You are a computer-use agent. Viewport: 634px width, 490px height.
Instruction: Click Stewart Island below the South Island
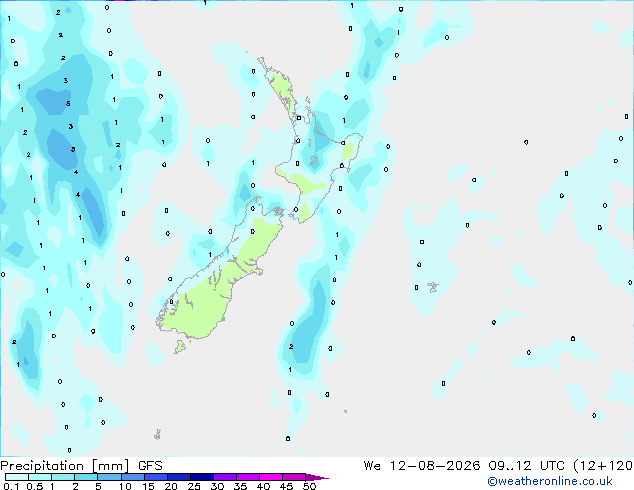(180, 346)
